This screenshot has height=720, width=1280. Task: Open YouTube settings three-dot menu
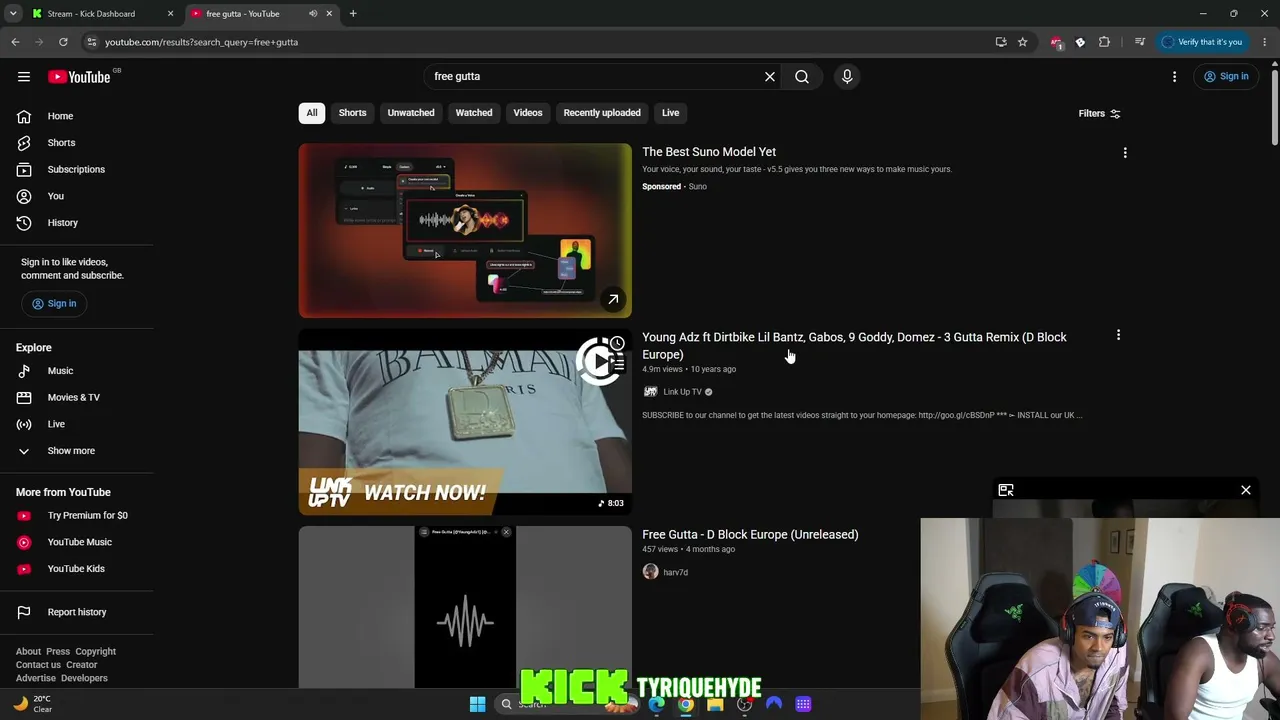coord(1174,77)
